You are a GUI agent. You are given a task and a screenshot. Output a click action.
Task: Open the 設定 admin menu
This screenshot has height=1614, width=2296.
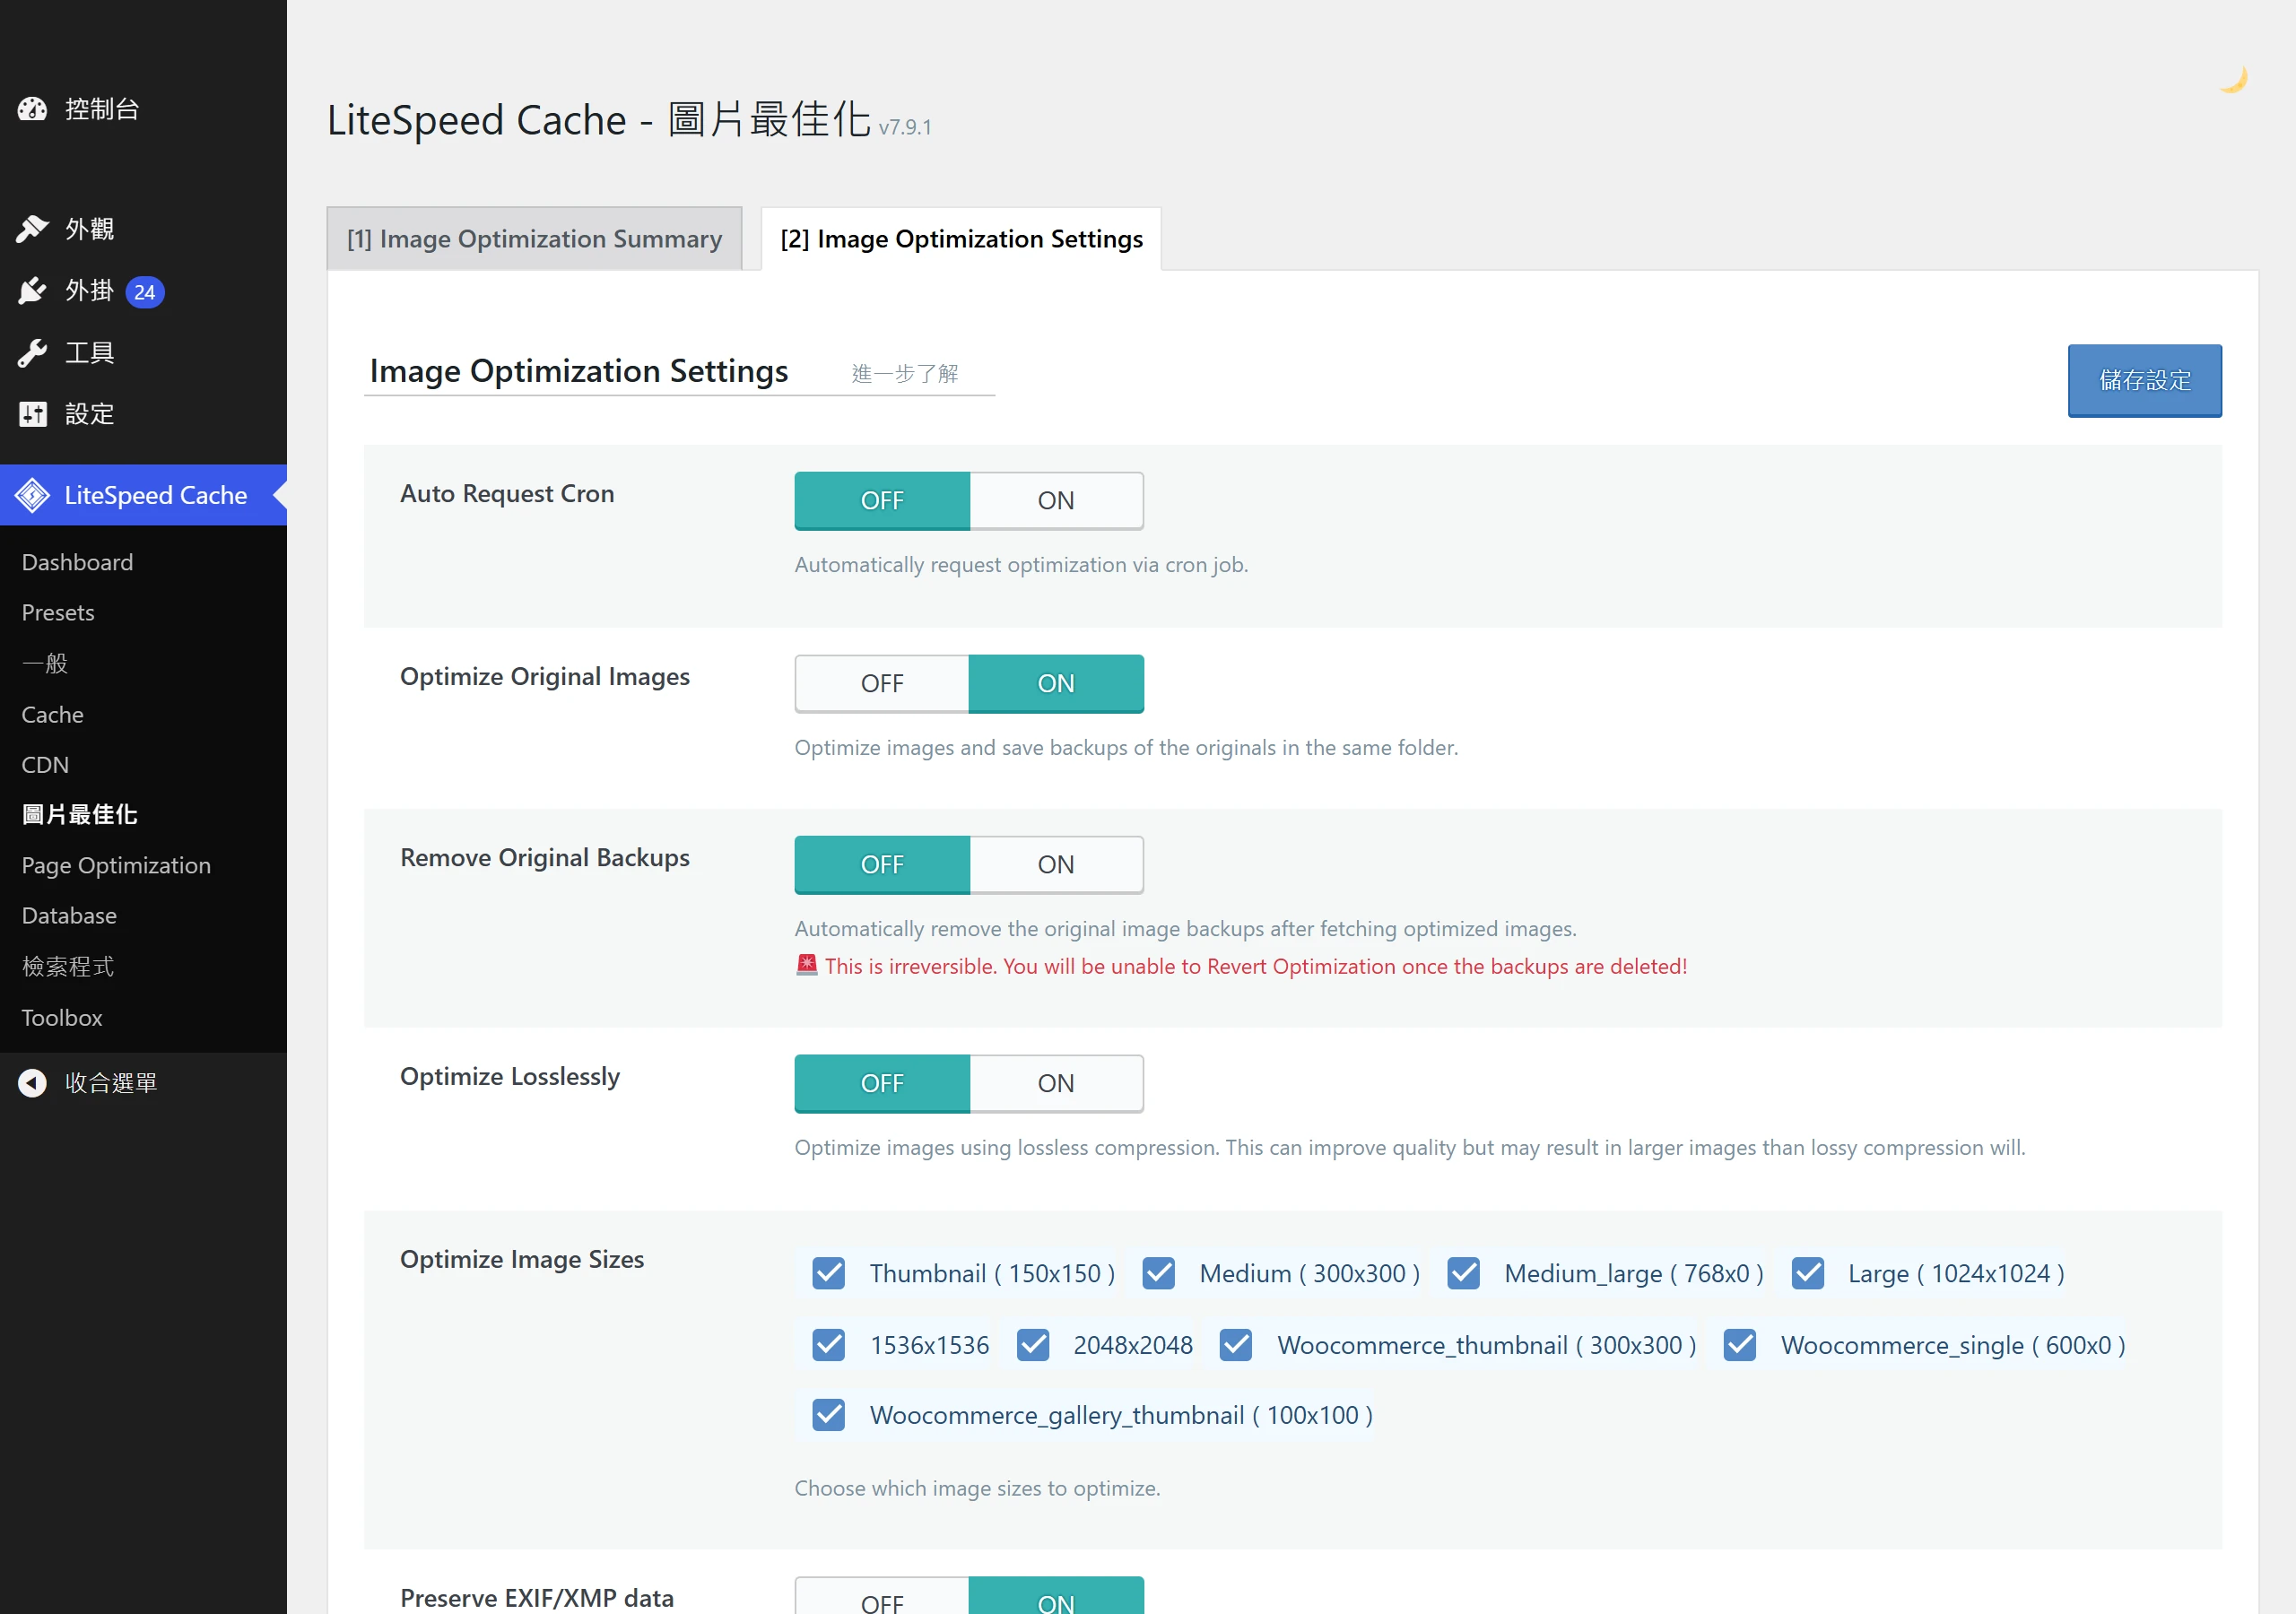pyautogui.click(x=143, y=414)
